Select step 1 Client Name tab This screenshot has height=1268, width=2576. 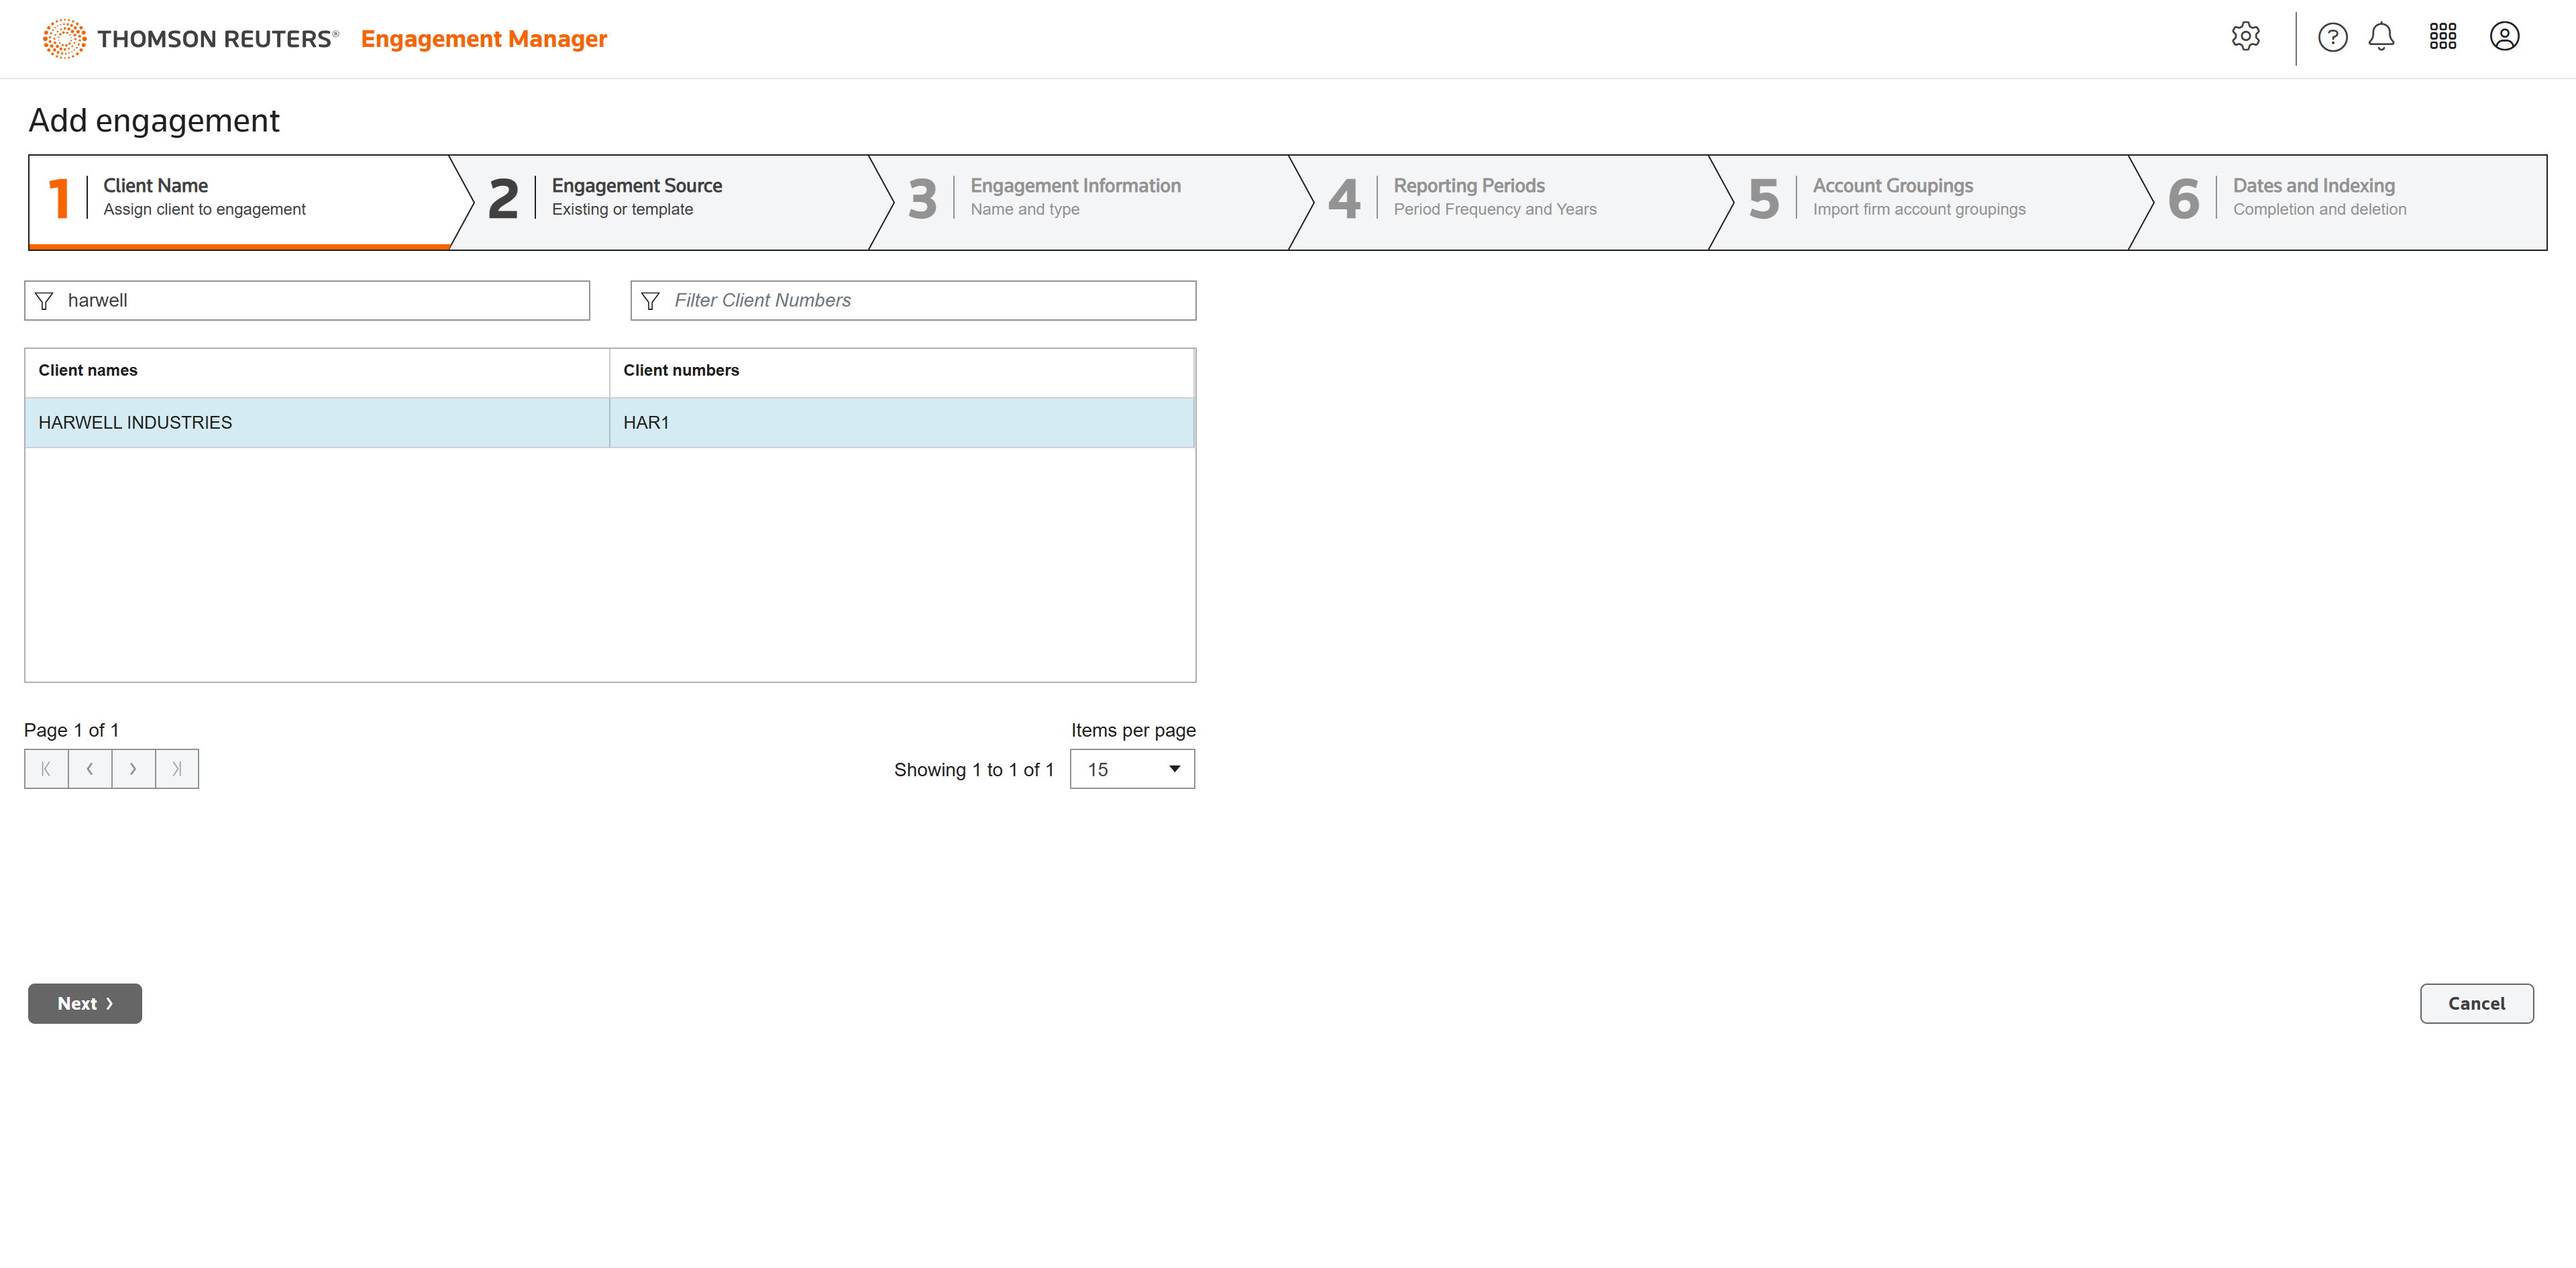click(240, 198)
